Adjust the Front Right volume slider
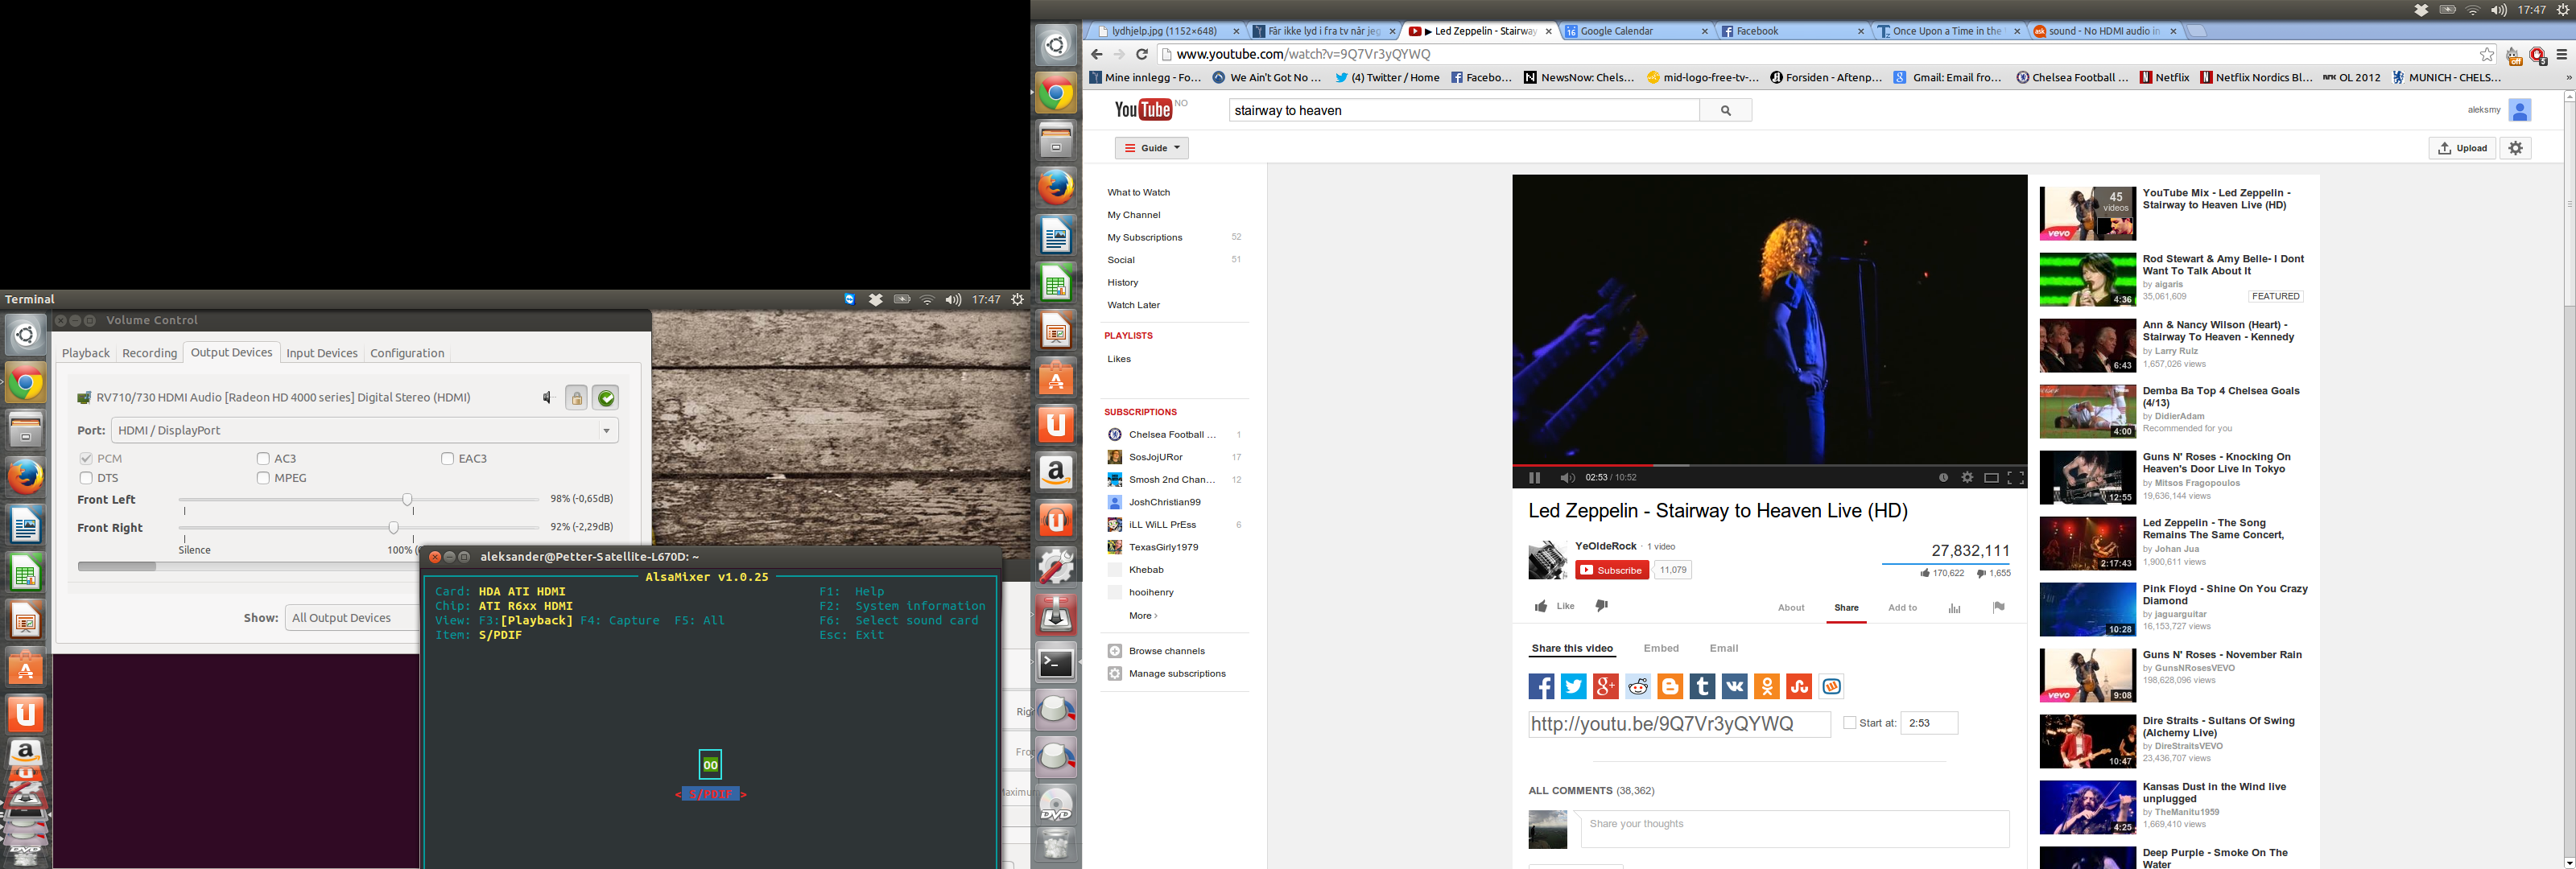This screenshot has height=869, width=2576. coord(393,527)
